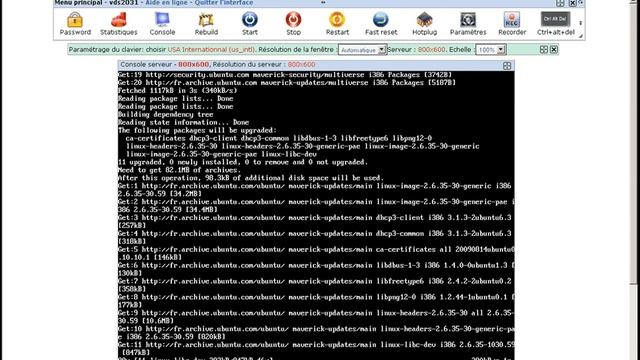Launch the Rebuild tool
Screen dimensions: 640x360
pos(206,24)
